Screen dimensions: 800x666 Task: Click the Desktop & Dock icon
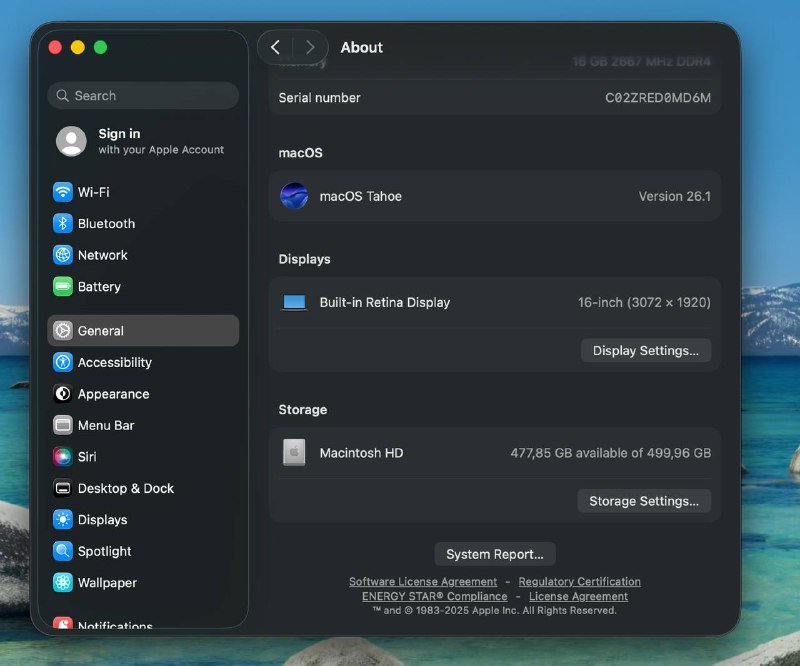point(62,488)
